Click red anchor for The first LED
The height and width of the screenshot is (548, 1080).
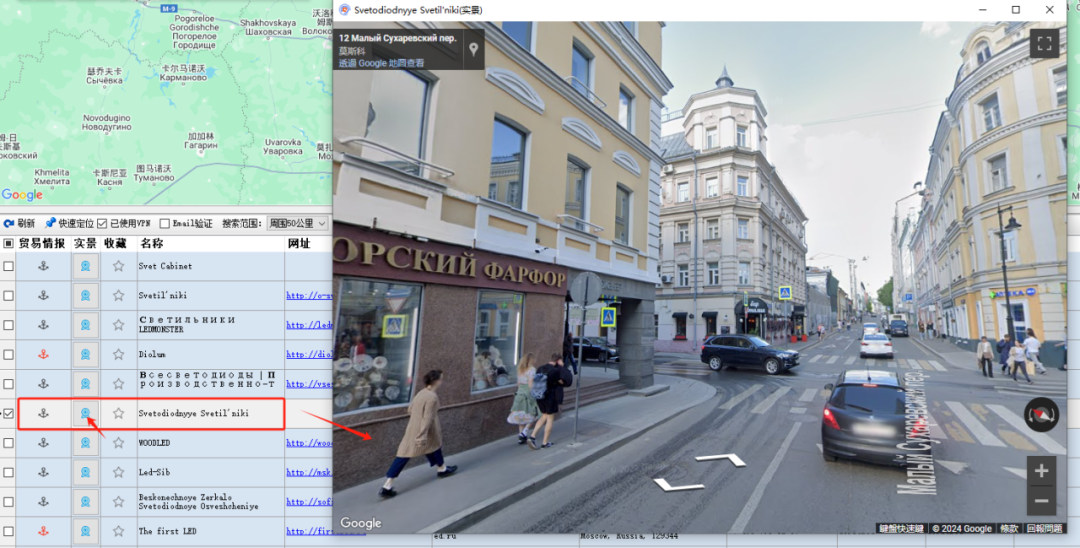tap(43, 531)
